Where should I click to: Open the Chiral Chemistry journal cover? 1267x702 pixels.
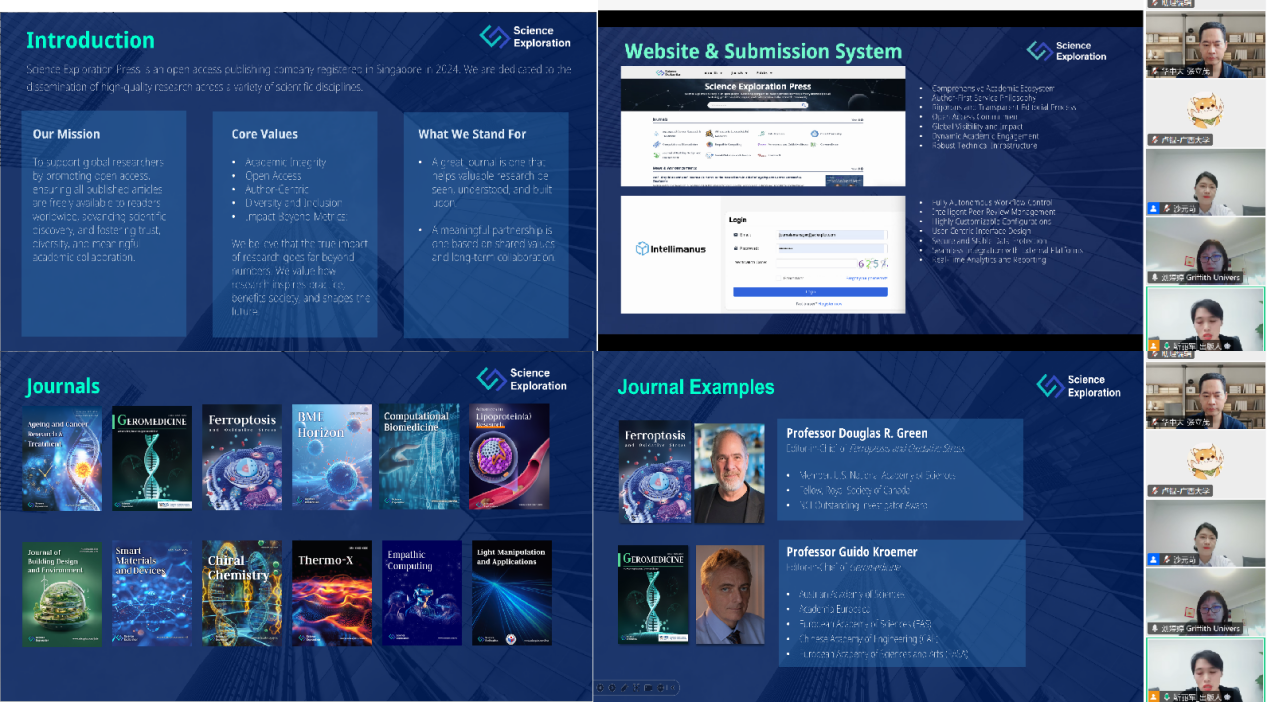(x=242, y=593)
